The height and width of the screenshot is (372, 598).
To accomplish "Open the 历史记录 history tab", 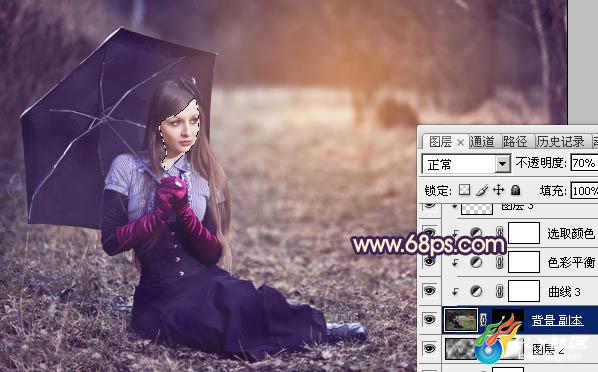I will (561, 142).
